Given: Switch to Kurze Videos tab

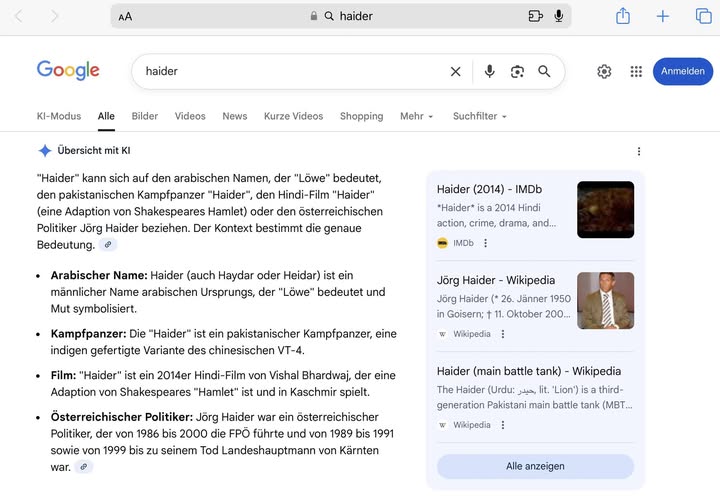Looking at the screenshot, I should 293,116.
